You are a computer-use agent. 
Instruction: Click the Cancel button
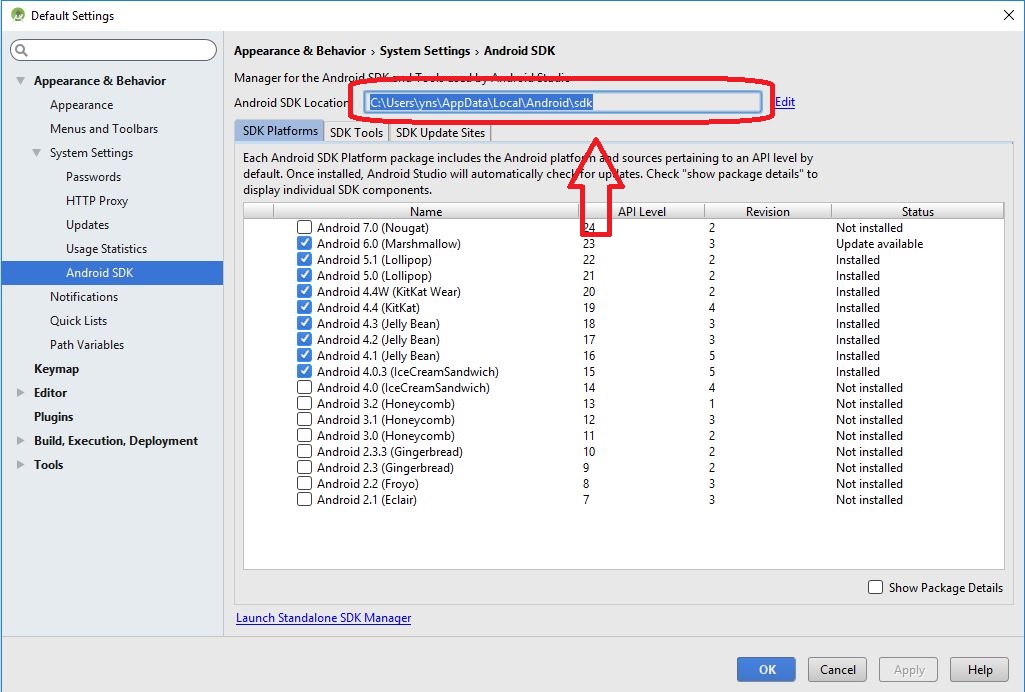point(837,670)
